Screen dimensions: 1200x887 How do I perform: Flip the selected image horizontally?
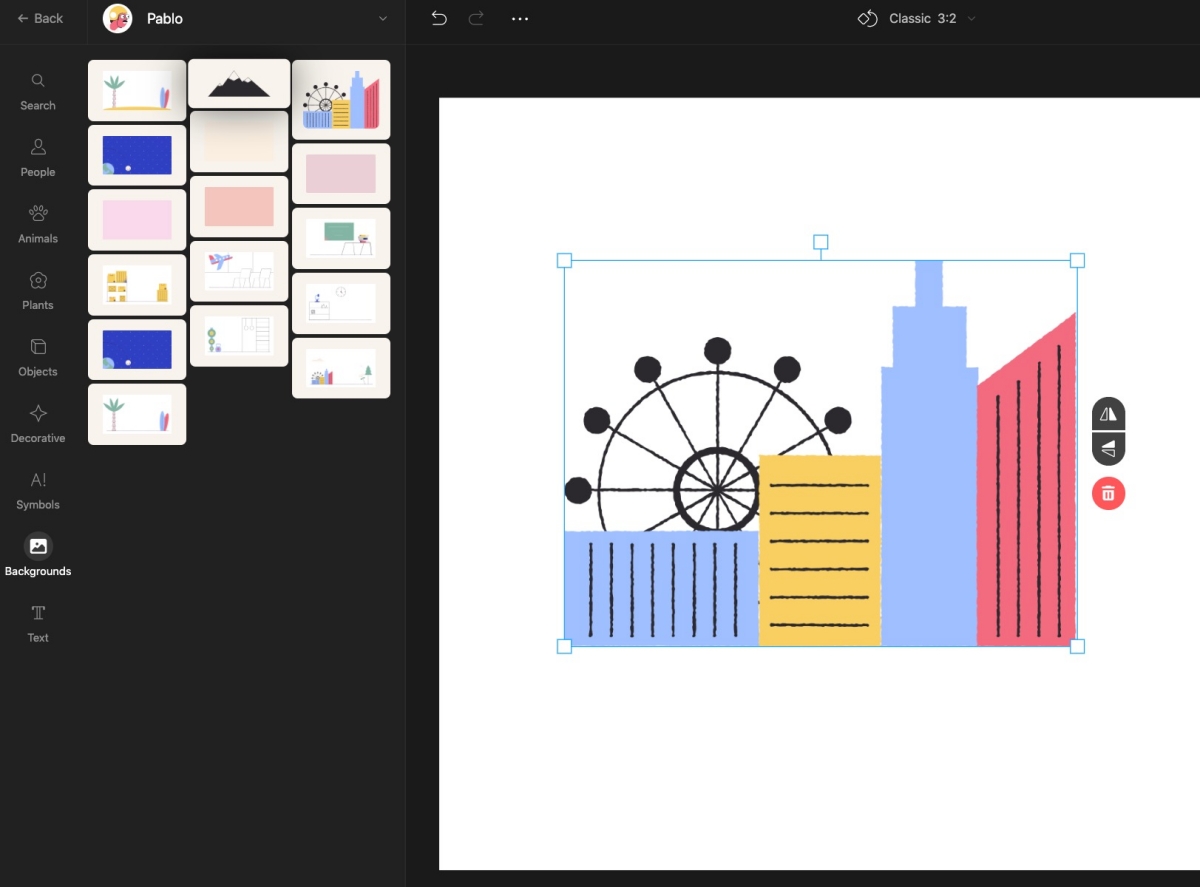point(1108,414)
